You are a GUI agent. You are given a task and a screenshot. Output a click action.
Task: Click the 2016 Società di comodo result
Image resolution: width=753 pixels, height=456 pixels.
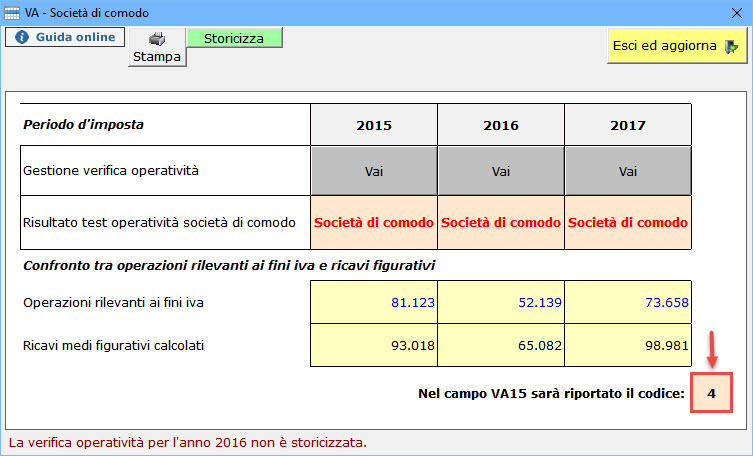[501, 222]
